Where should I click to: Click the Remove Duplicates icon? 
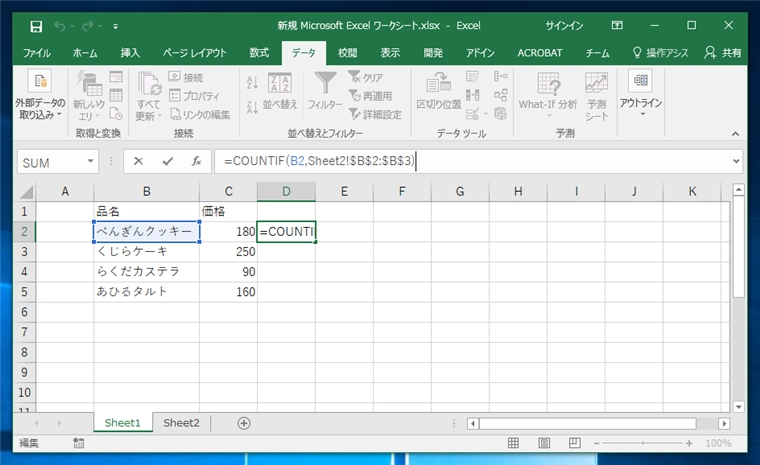pyautogui.click(x=472, y=95)
